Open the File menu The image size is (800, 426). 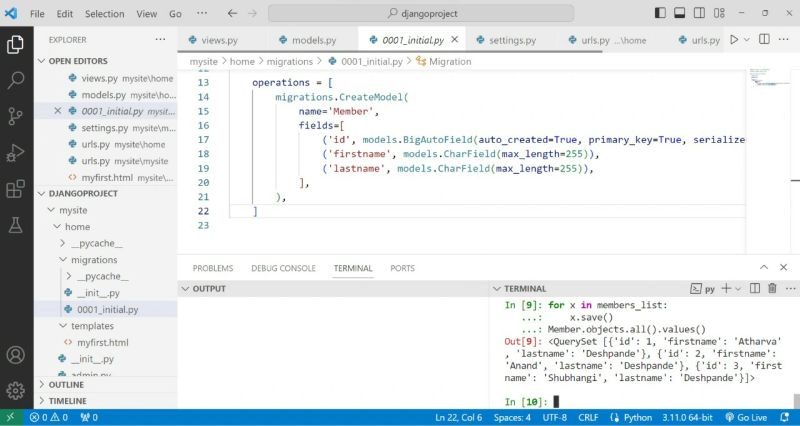[x=37, y=14]
